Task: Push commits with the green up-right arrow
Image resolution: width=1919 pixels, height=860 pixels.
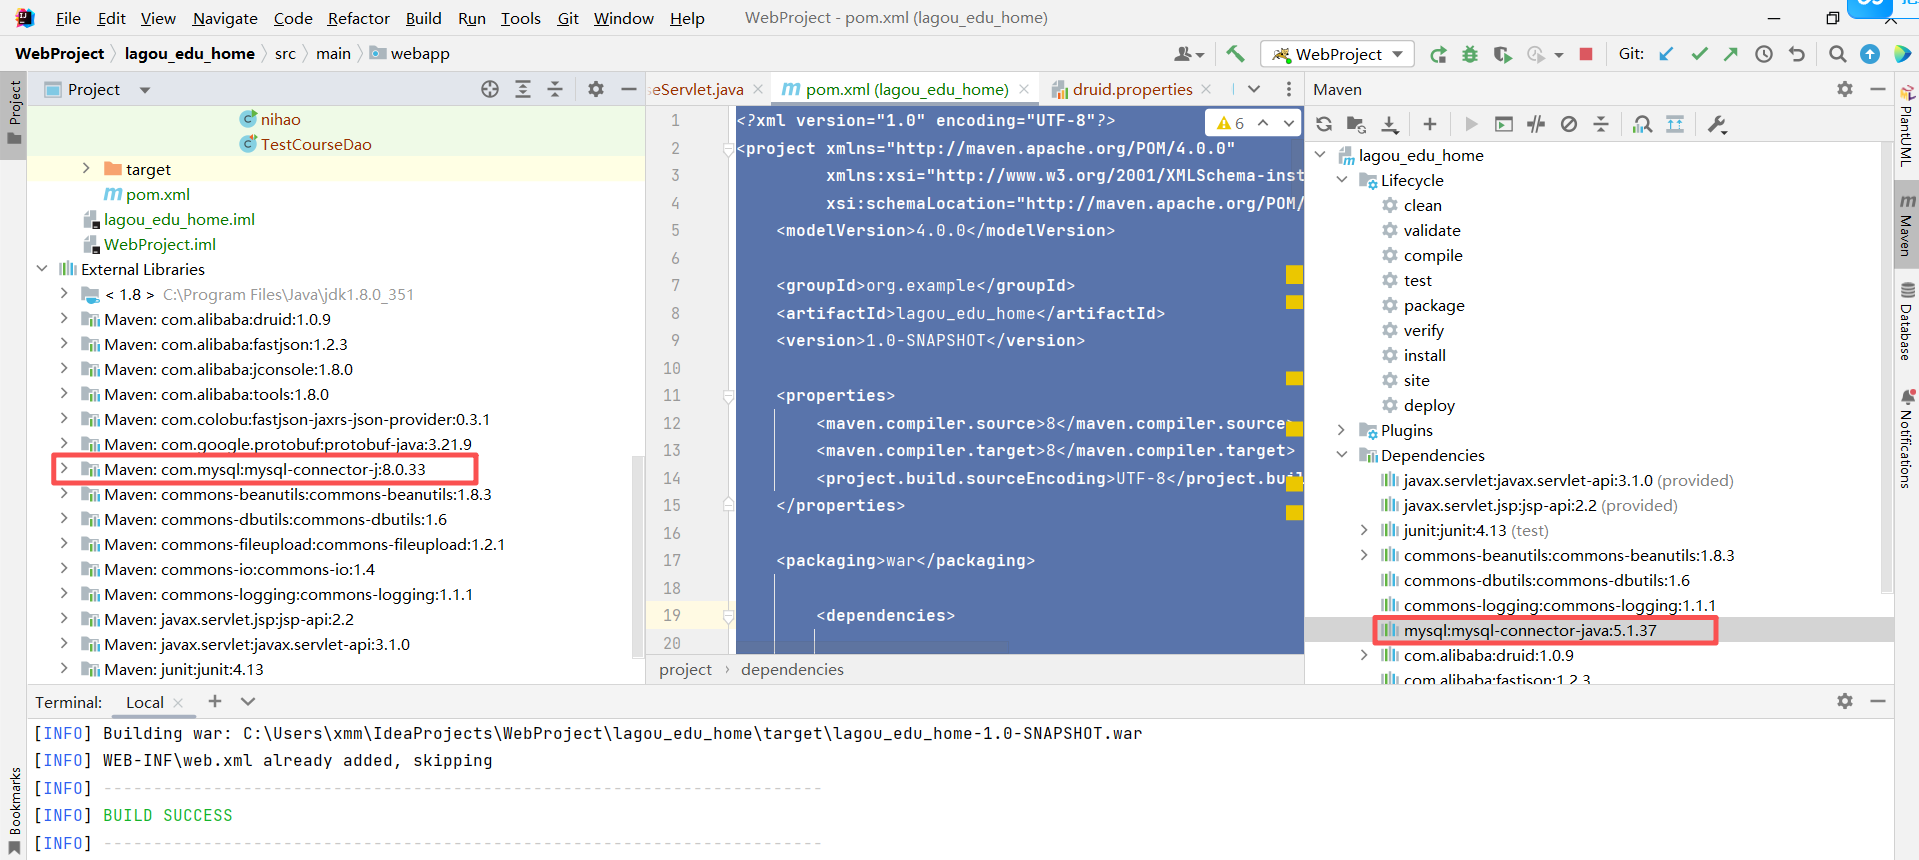Action: (1731, 54)
